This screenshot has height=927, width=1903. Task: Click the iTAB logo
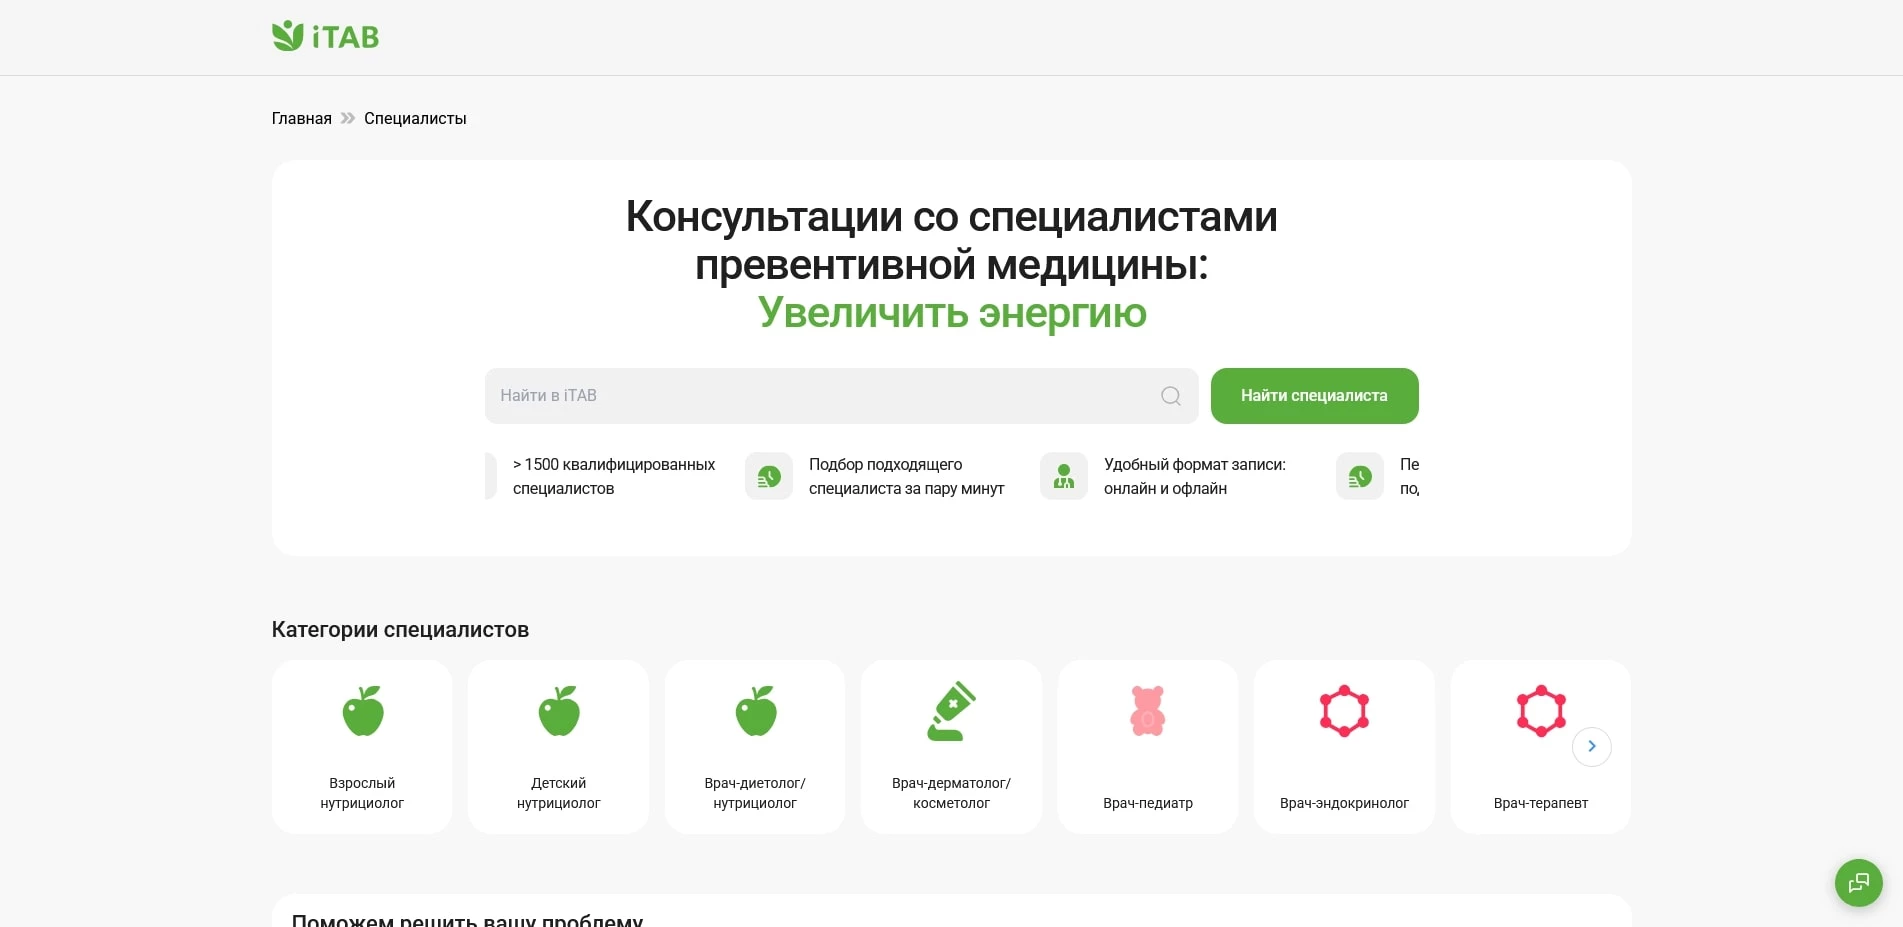tap(324, 36)
